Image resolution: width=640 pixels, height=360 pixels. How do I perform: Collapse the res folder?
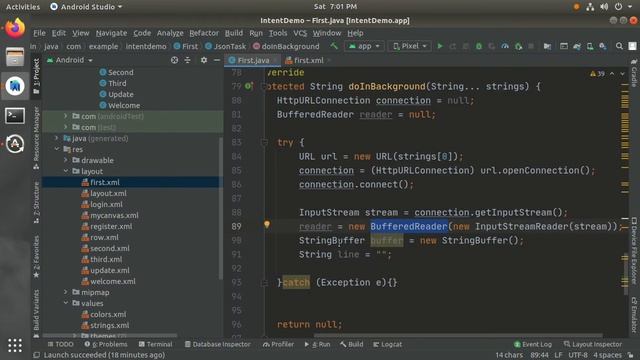pos(57,149)
